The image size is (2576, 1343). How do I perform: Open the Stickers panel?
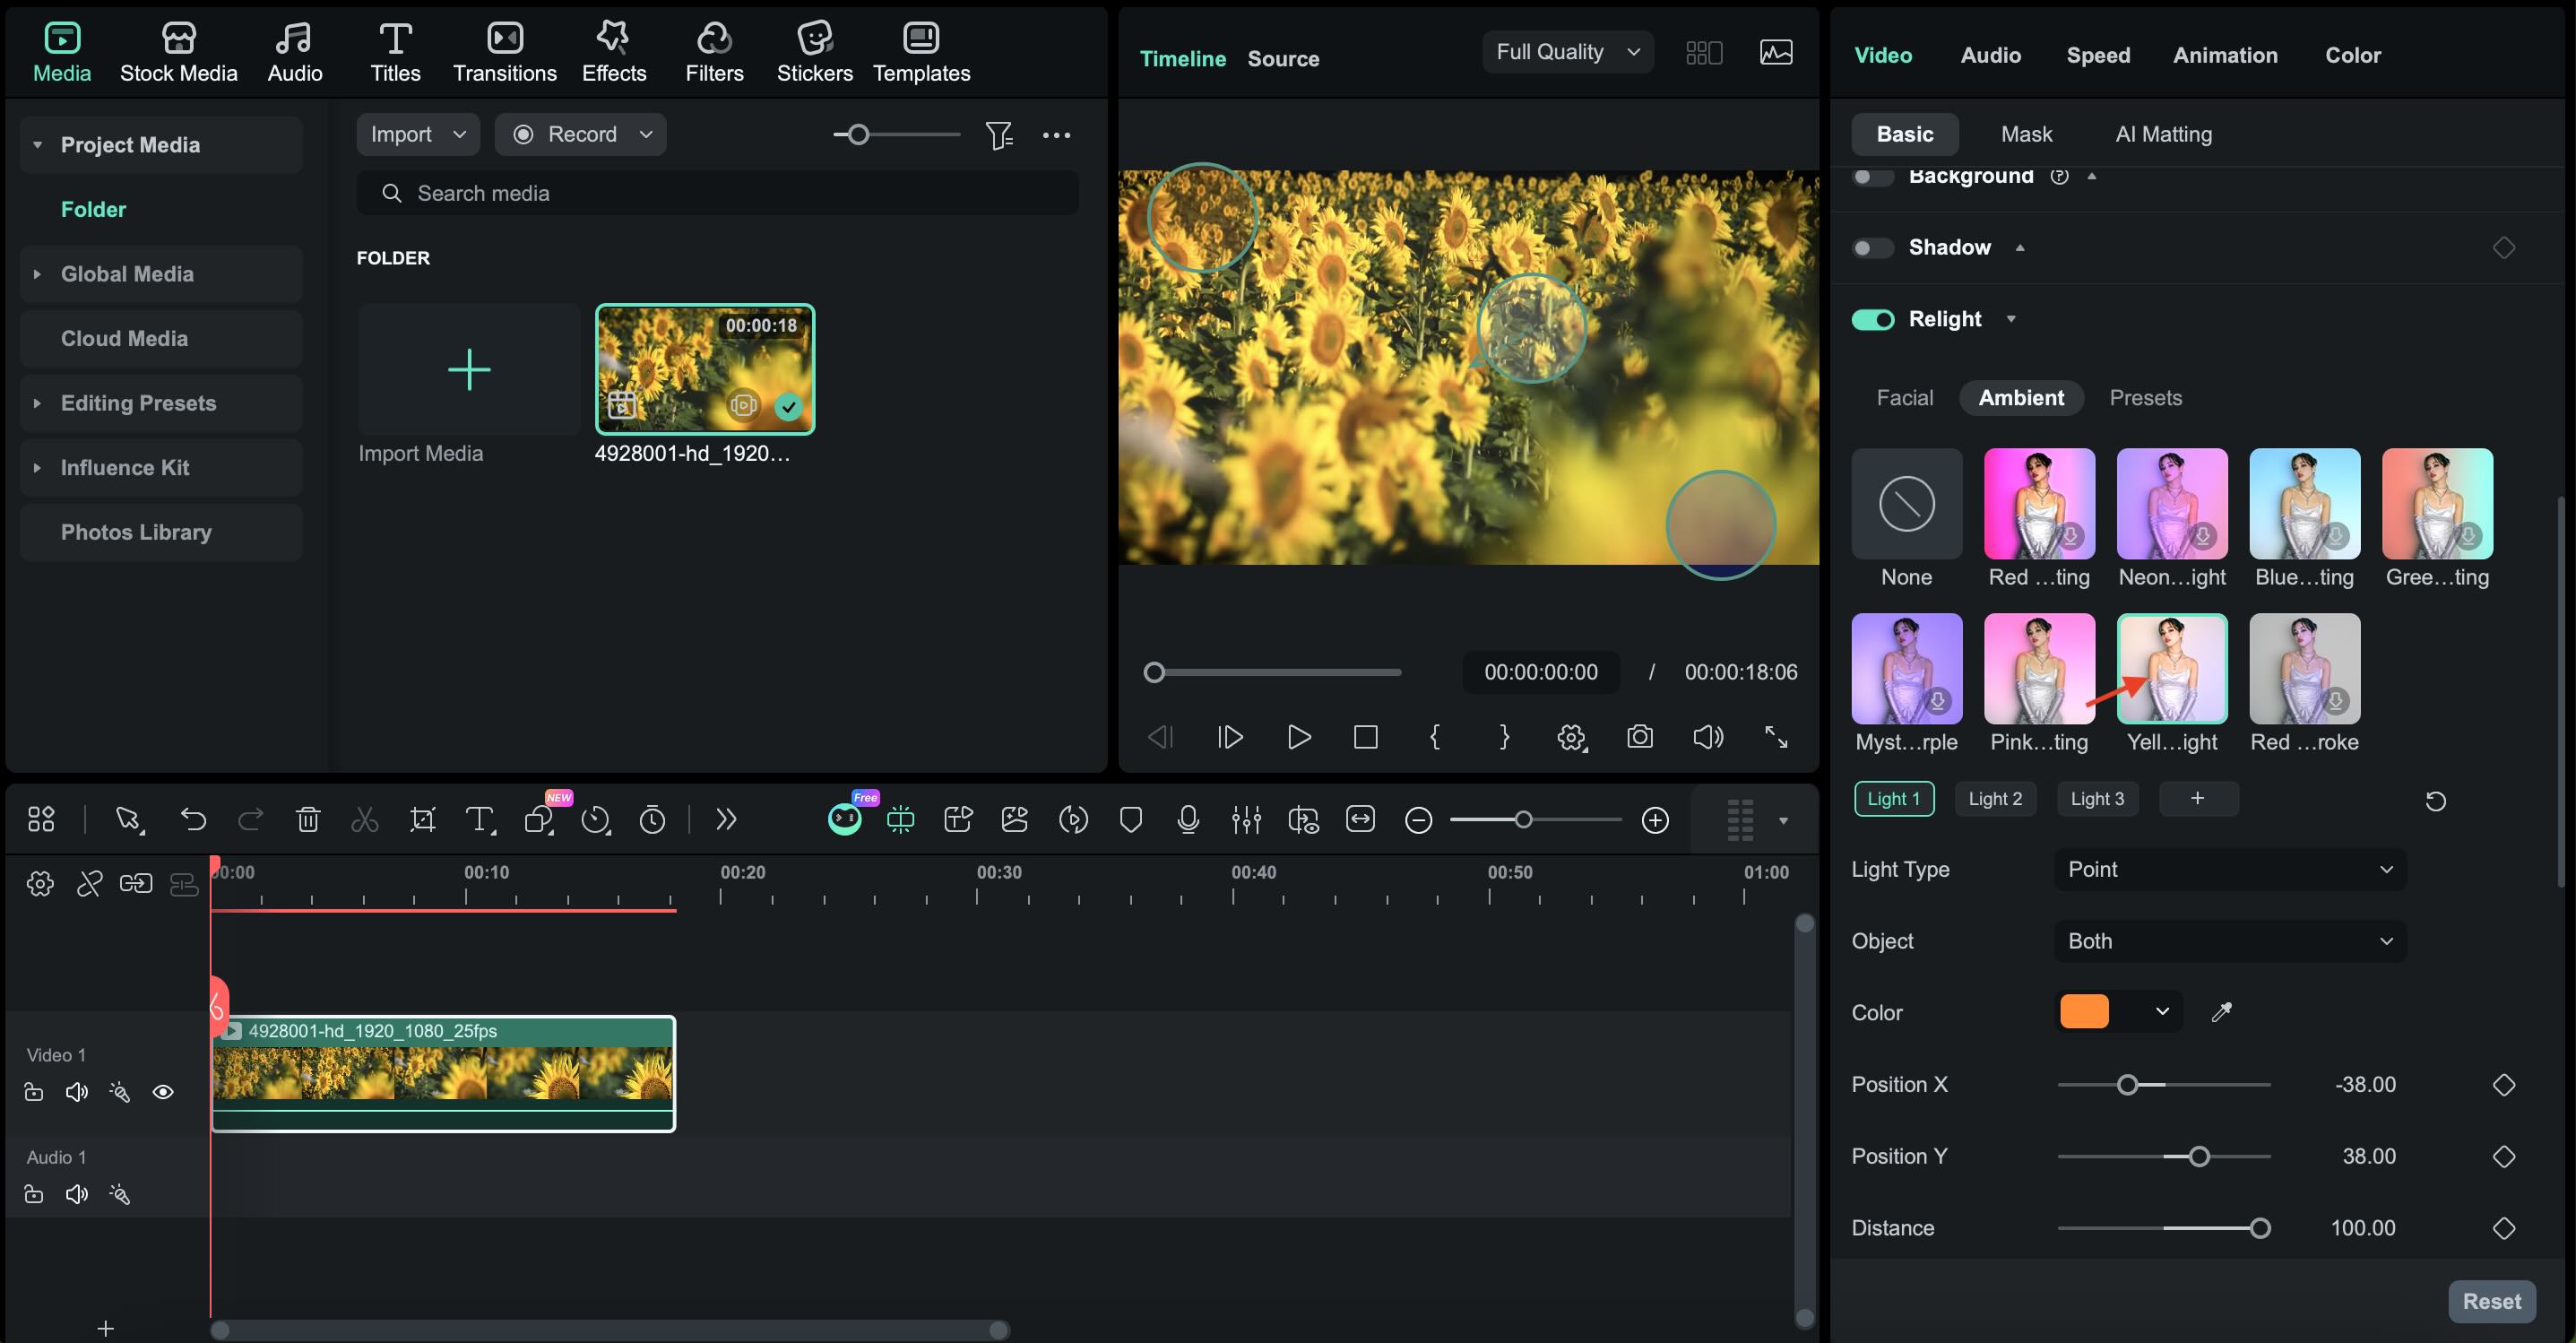pos(814,52)
